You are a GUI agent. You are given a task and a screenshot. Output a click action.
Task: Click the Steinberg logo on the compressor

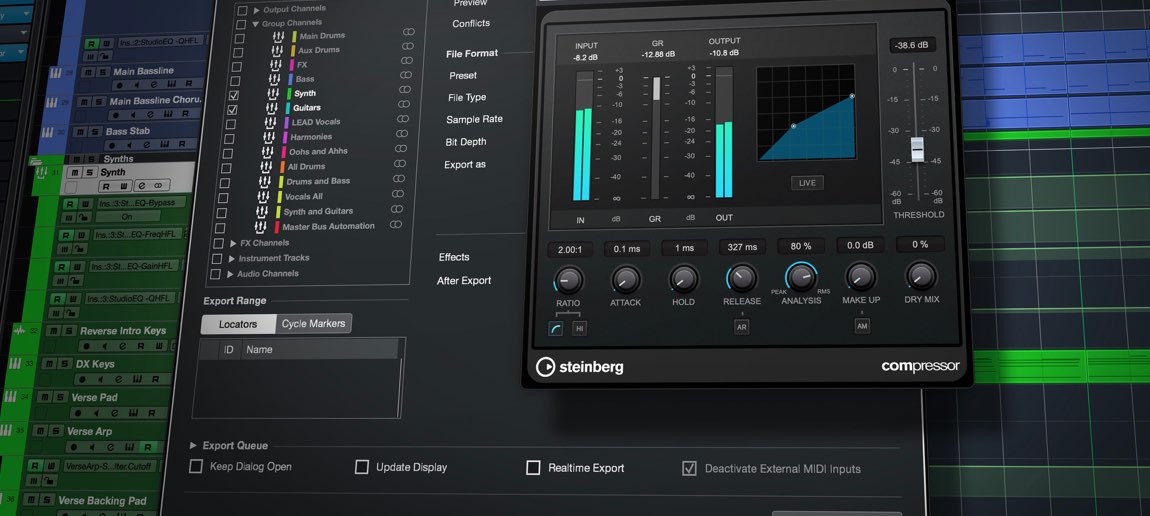click(580, 367)
